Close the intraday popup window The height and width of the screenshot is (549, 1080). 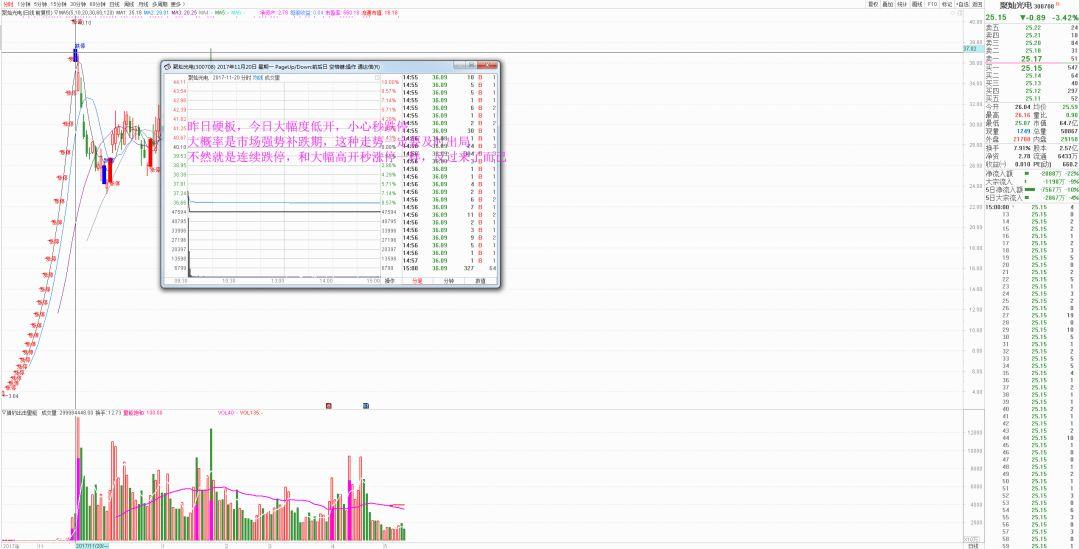(x=487, y=65)
